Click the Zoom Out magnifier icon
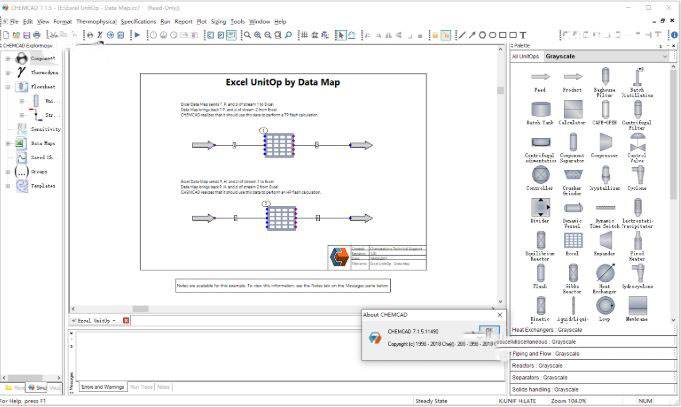Screen dimensions: 681x407 pyautogui.click(x=268, y=35)
